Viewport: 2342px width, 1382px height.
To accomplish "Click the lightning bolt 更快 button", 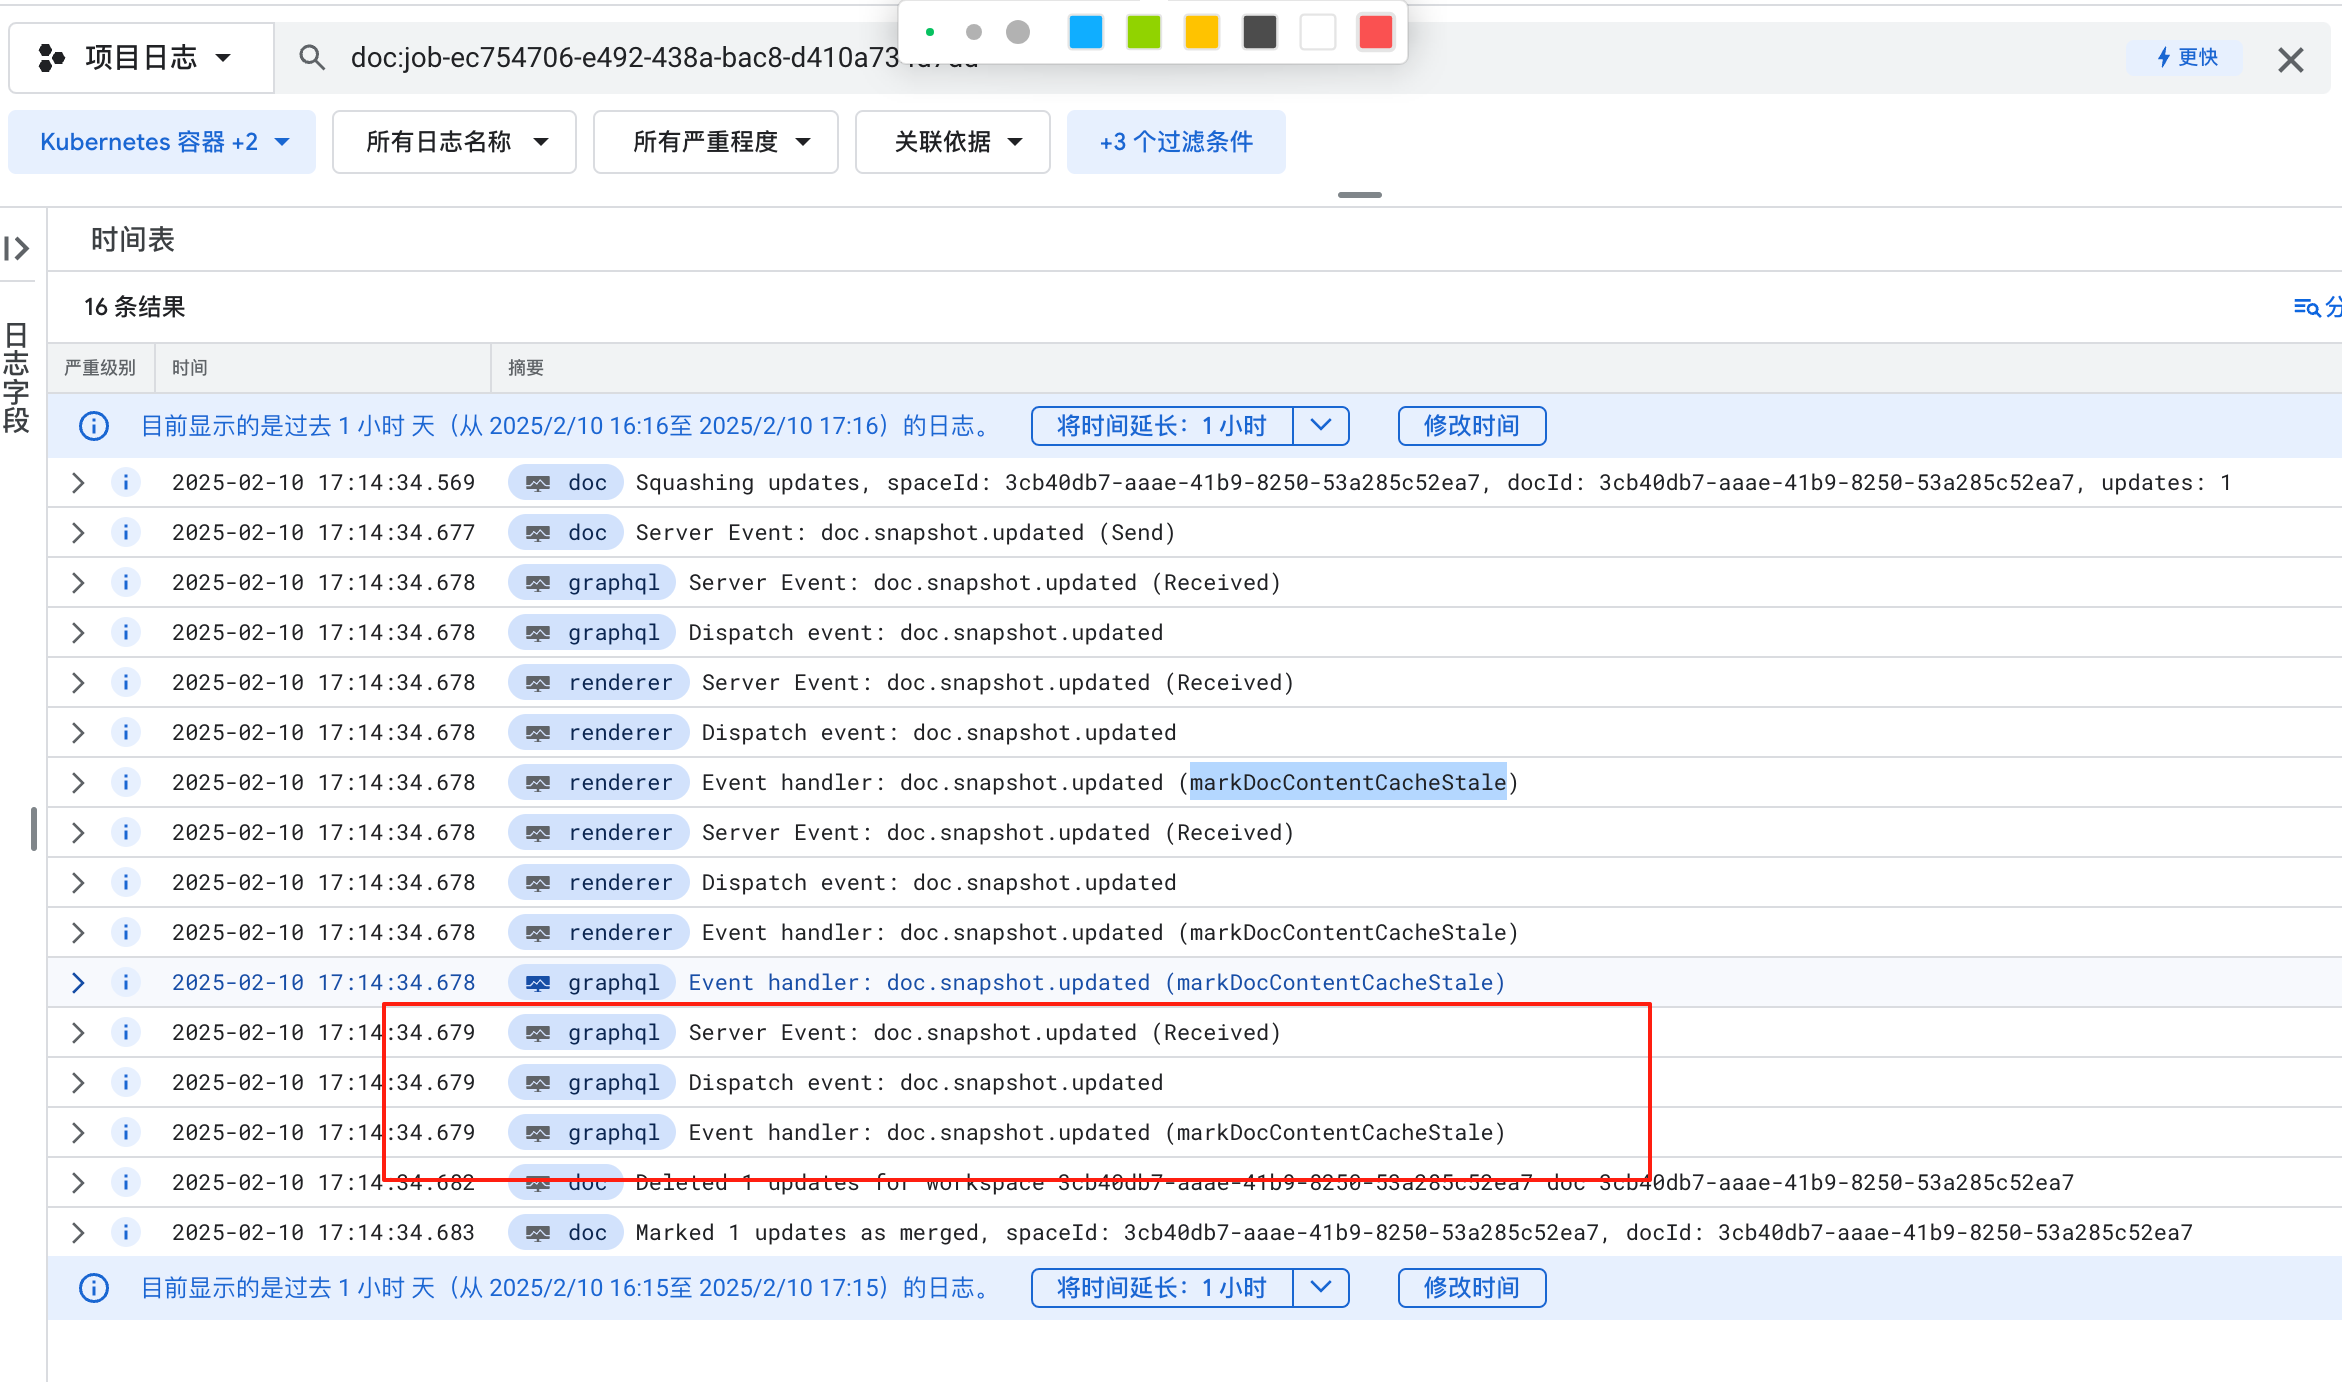I will (x=2185, y=57).
